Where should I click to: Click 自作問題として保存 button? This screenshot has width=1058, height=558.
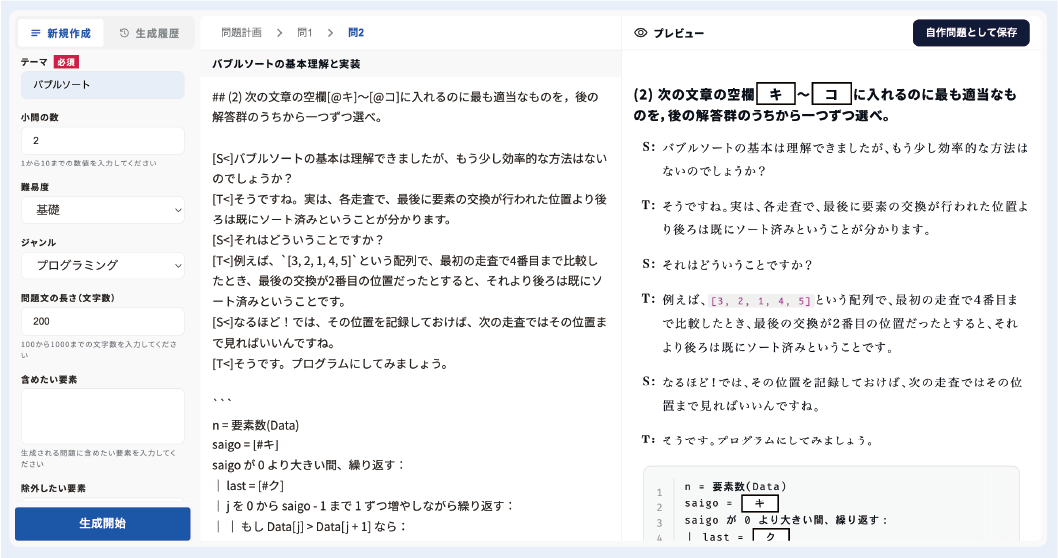click(971, 32)
